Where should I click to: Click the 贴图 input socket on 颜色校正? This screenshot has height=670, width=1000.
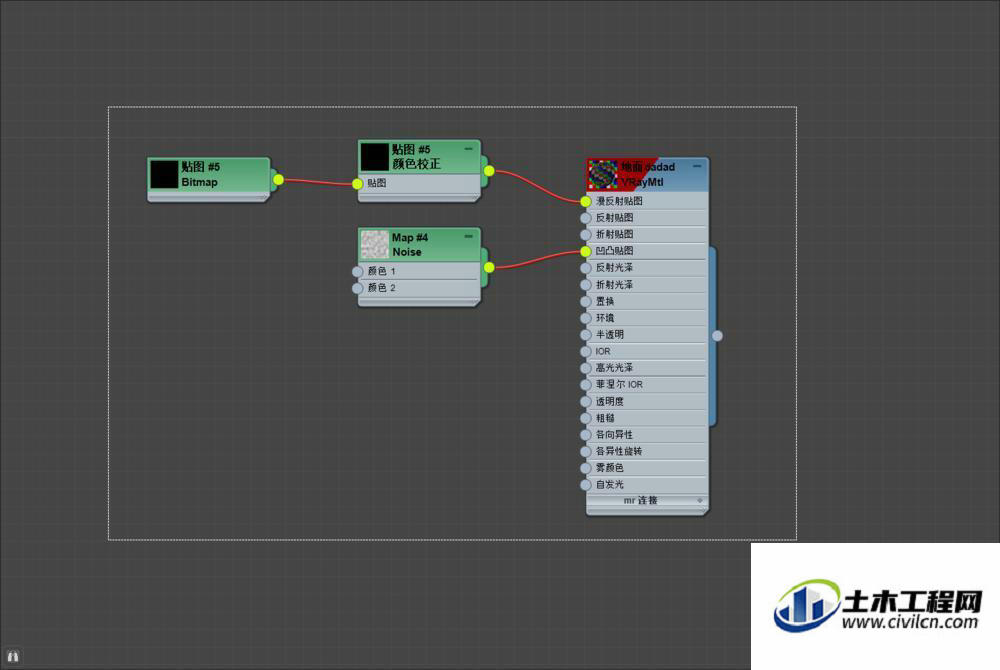pyautogui.click(x=357, y=184)
